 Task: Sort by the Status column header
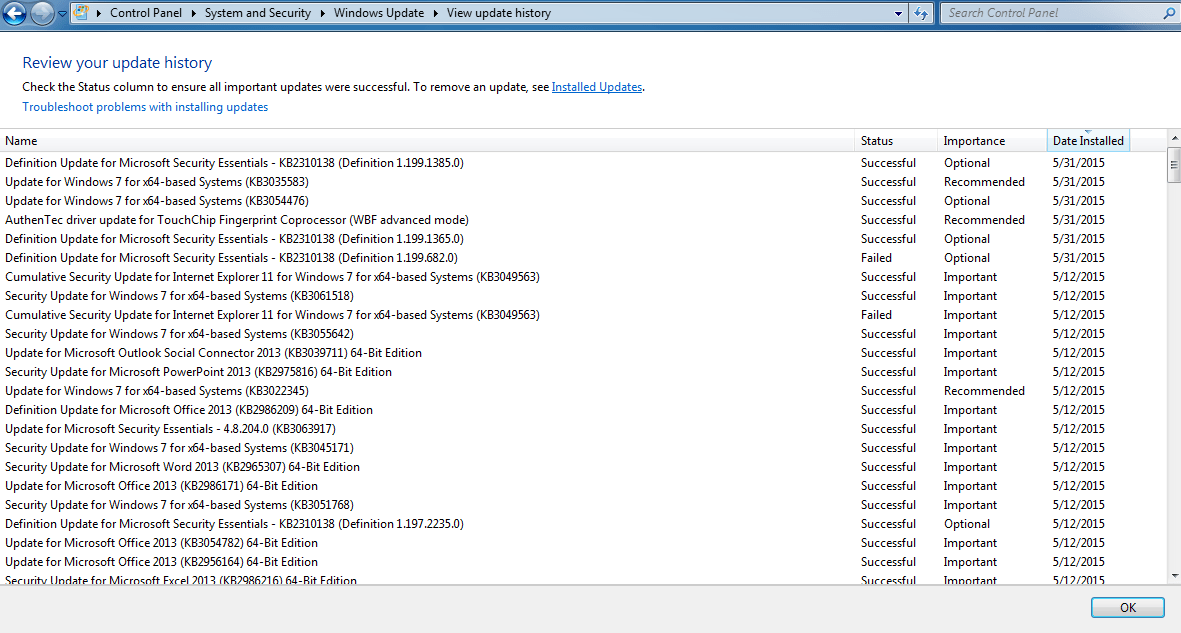[x=896, y=141]
